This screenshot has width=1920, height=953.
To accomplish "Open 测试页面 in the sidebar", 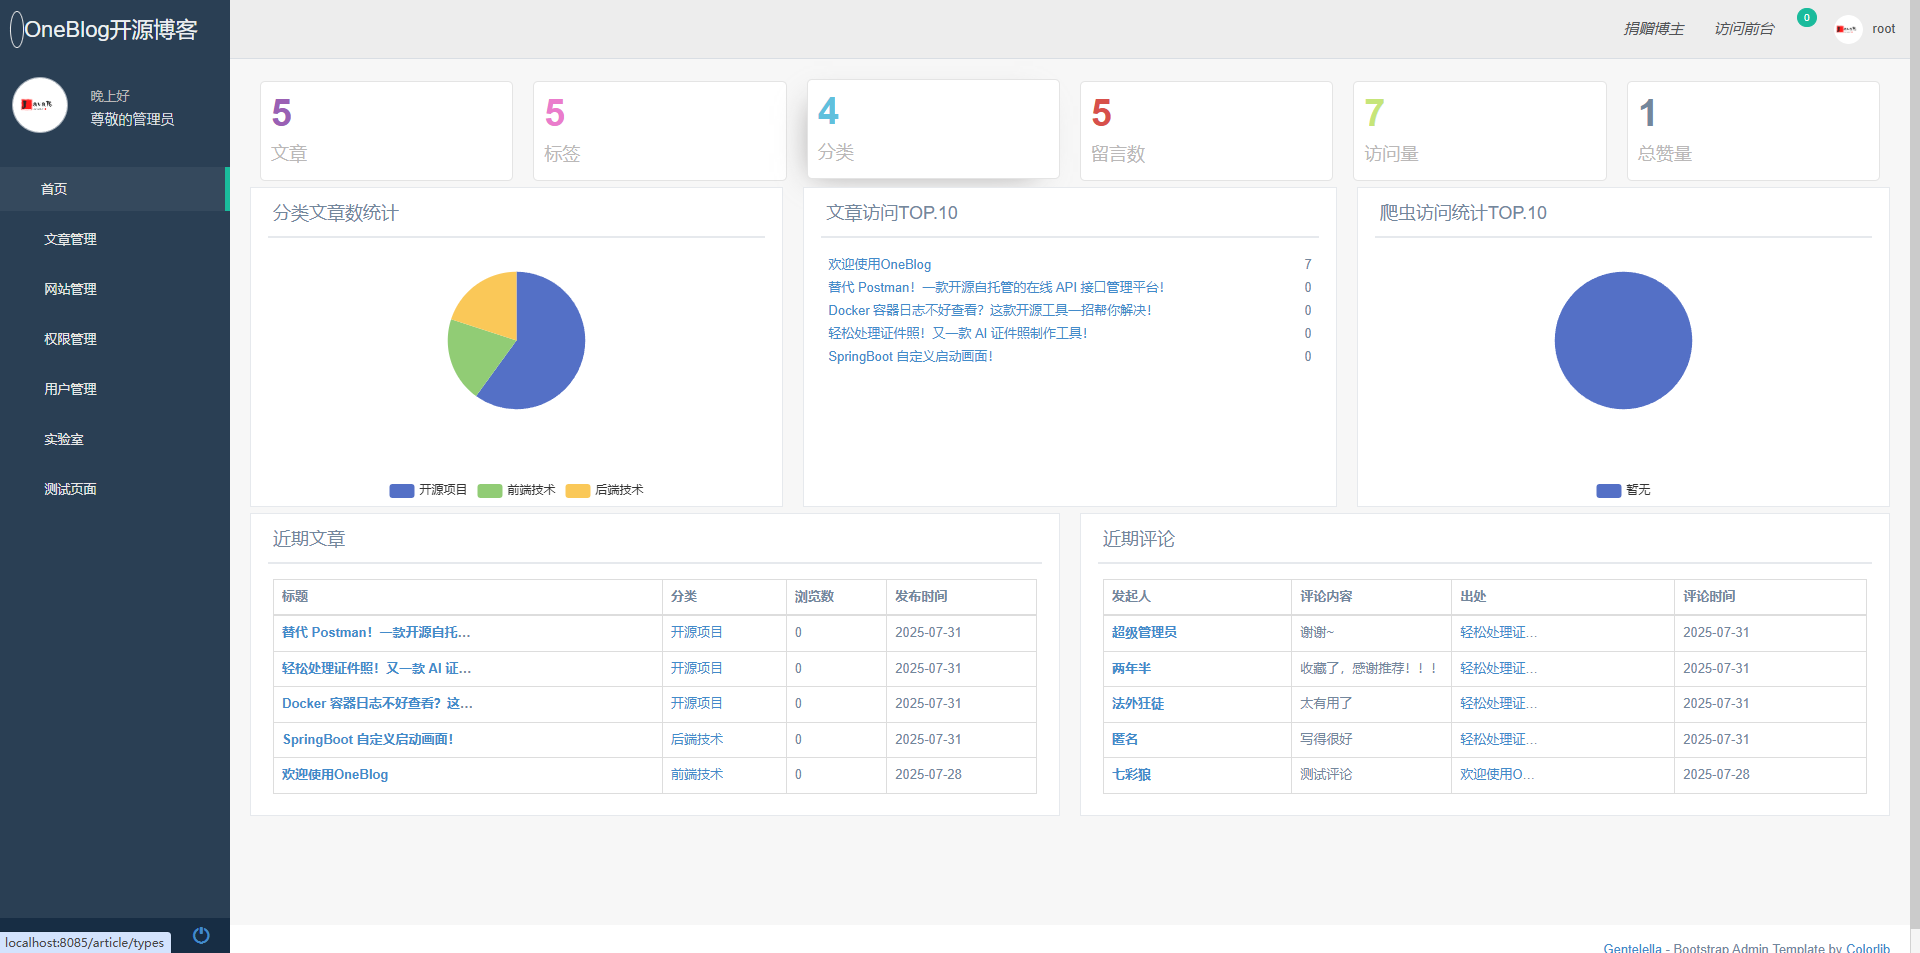I will pyautogui.click(x=70, y=489).
